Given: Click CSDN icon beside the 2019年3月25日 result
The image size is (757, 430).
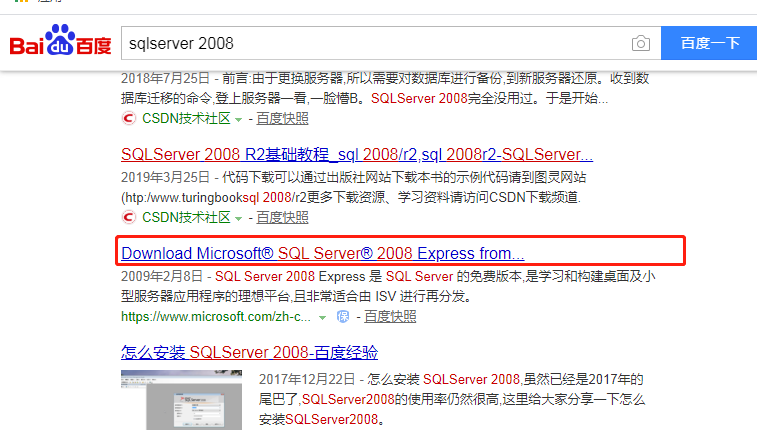Looking at the screenshot, I should click(128, 217).
